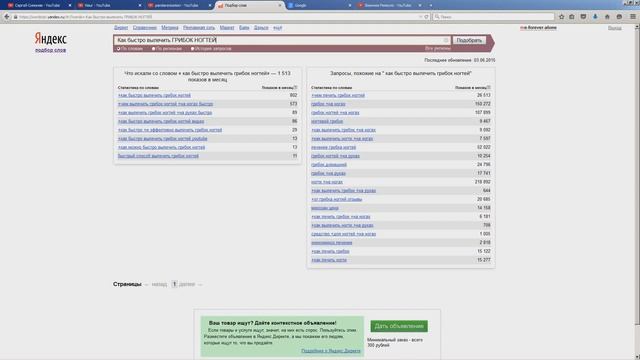Image resolution: width=640 pixels, height=360 pixels.
Task: Click the value 218 892 in right table
Action: 482,182
